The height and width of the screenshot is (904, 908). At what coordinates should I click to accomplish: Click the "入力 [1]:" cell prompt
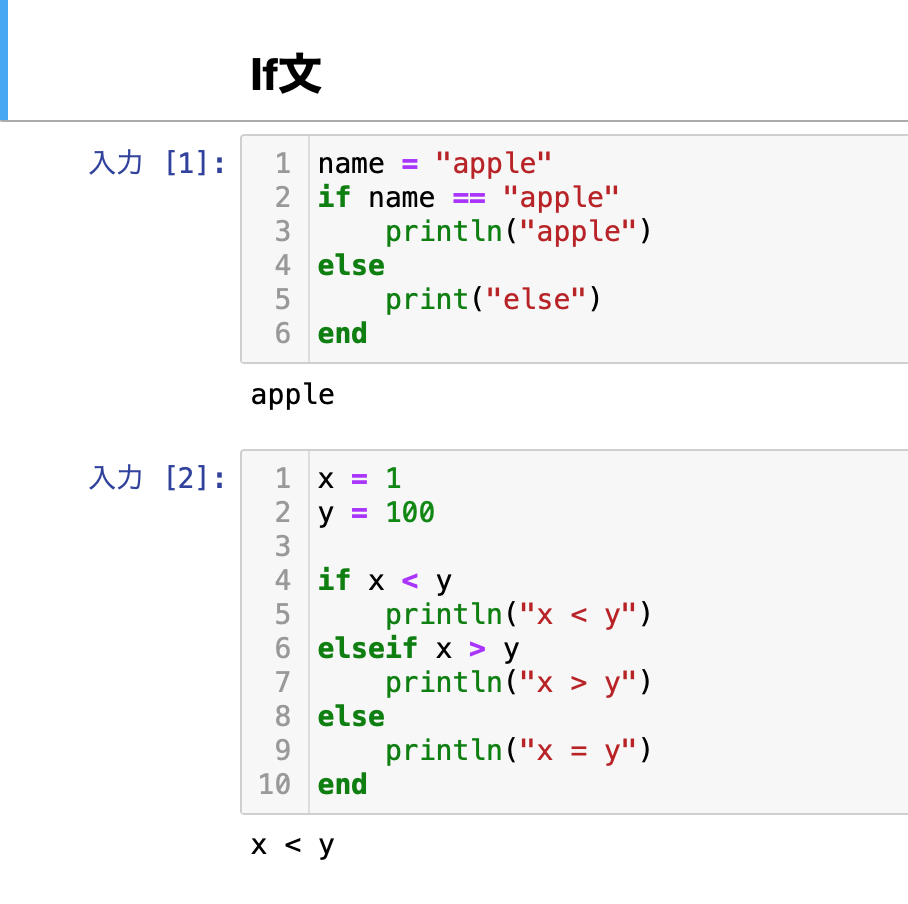coord(156,163)
